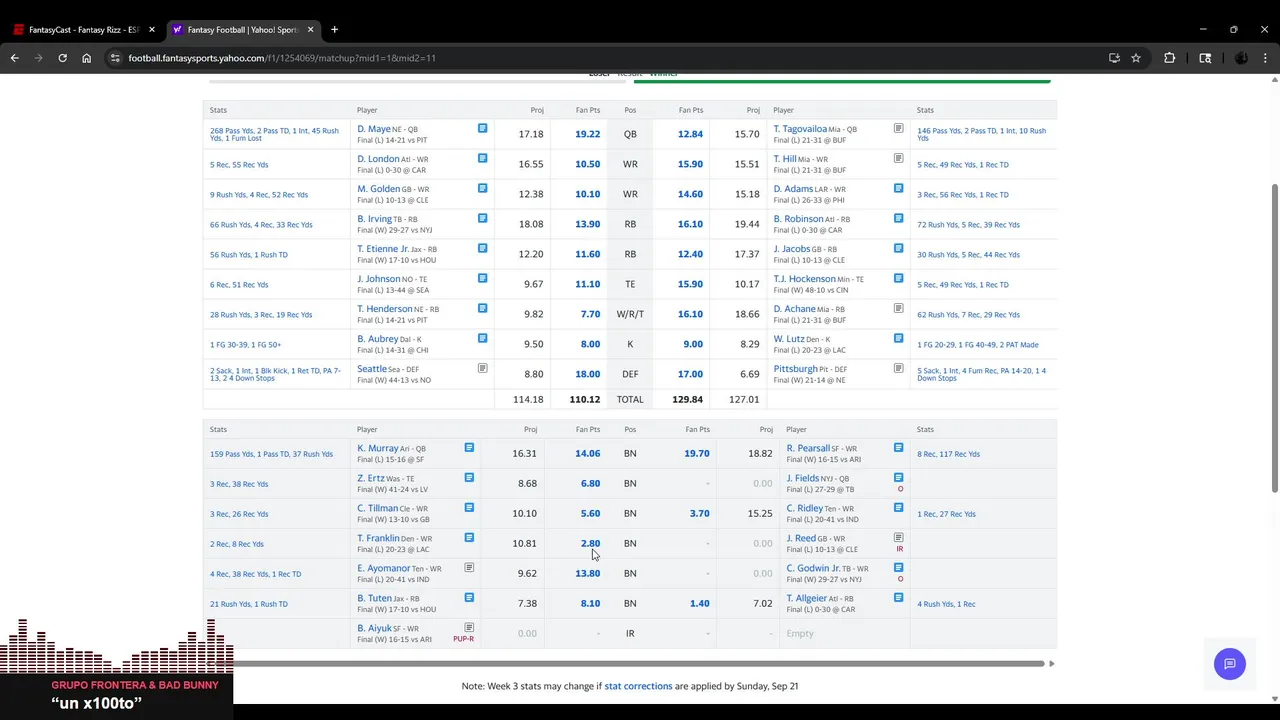Open notes icon for Pittsburgh defense

898,368
